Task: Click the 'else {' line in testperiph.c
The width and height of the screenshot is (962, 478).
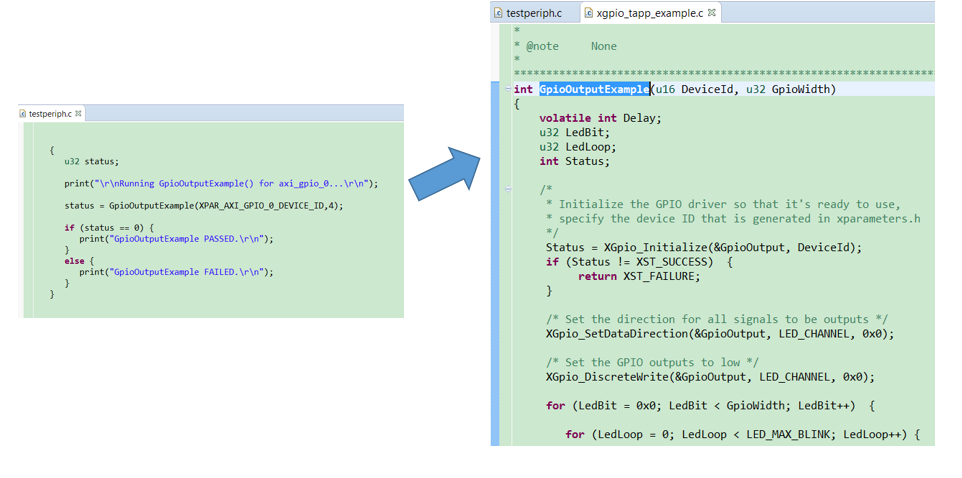Action: (80, 261)
